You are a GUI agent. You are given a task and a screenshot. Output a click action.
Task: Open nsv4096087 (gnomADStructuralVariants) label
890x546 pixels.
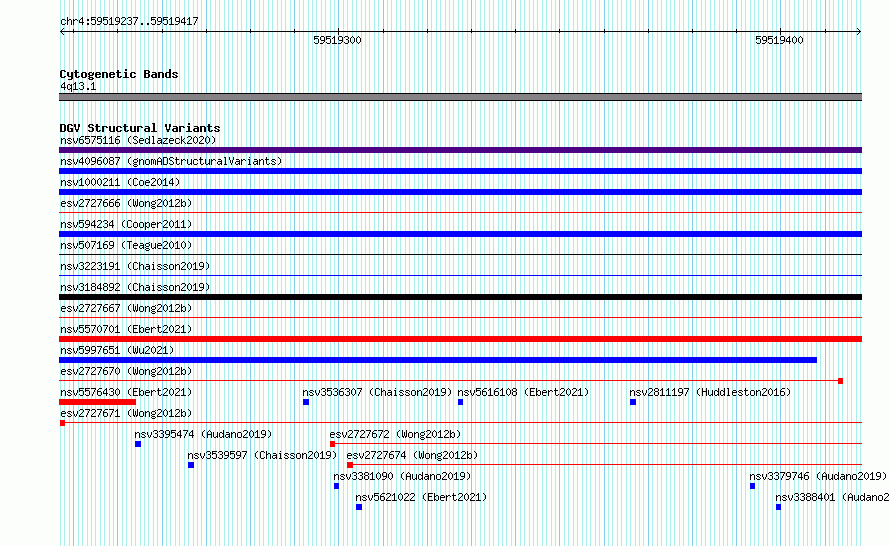pyautogui.click(x=171, y=161)
